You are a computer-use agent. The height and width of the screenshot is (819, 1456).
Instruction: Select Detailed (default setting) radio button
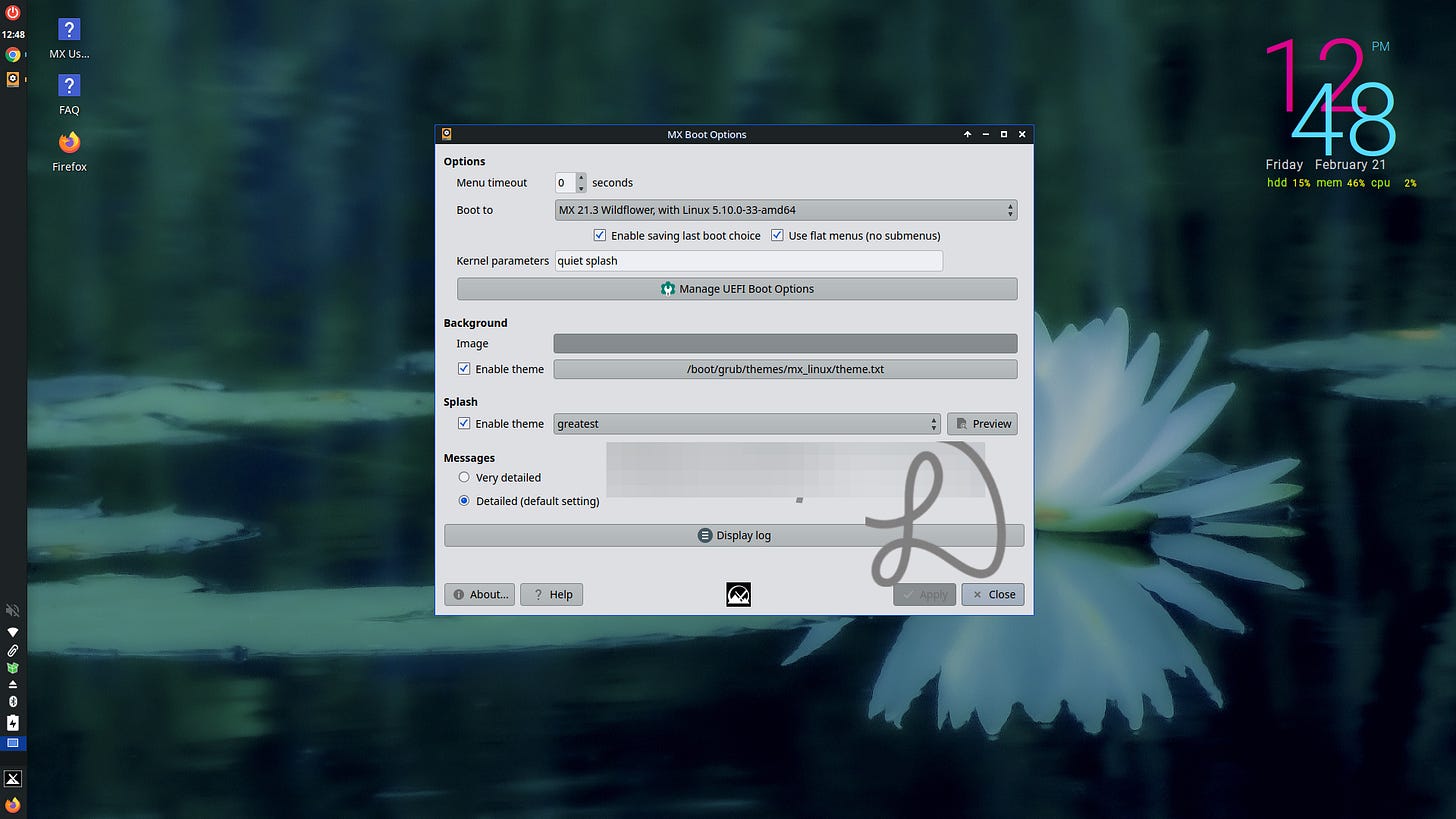coord(464,501)
